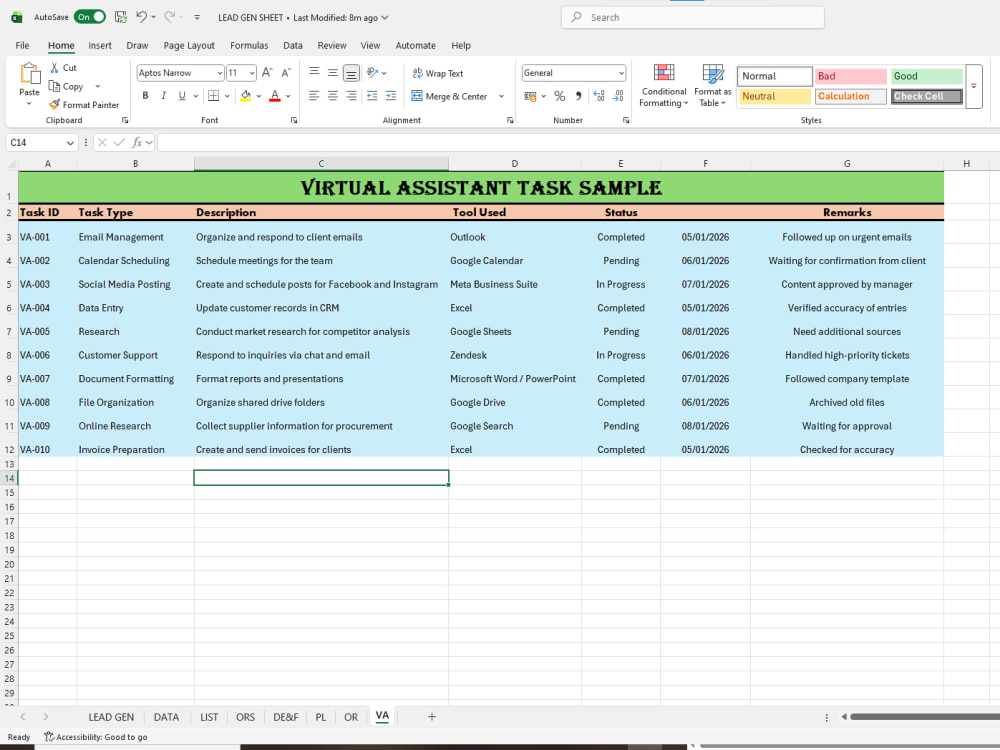Open Conditional Formatting icon
This screenshot has height=750, width=1000.
coord(664,73)
